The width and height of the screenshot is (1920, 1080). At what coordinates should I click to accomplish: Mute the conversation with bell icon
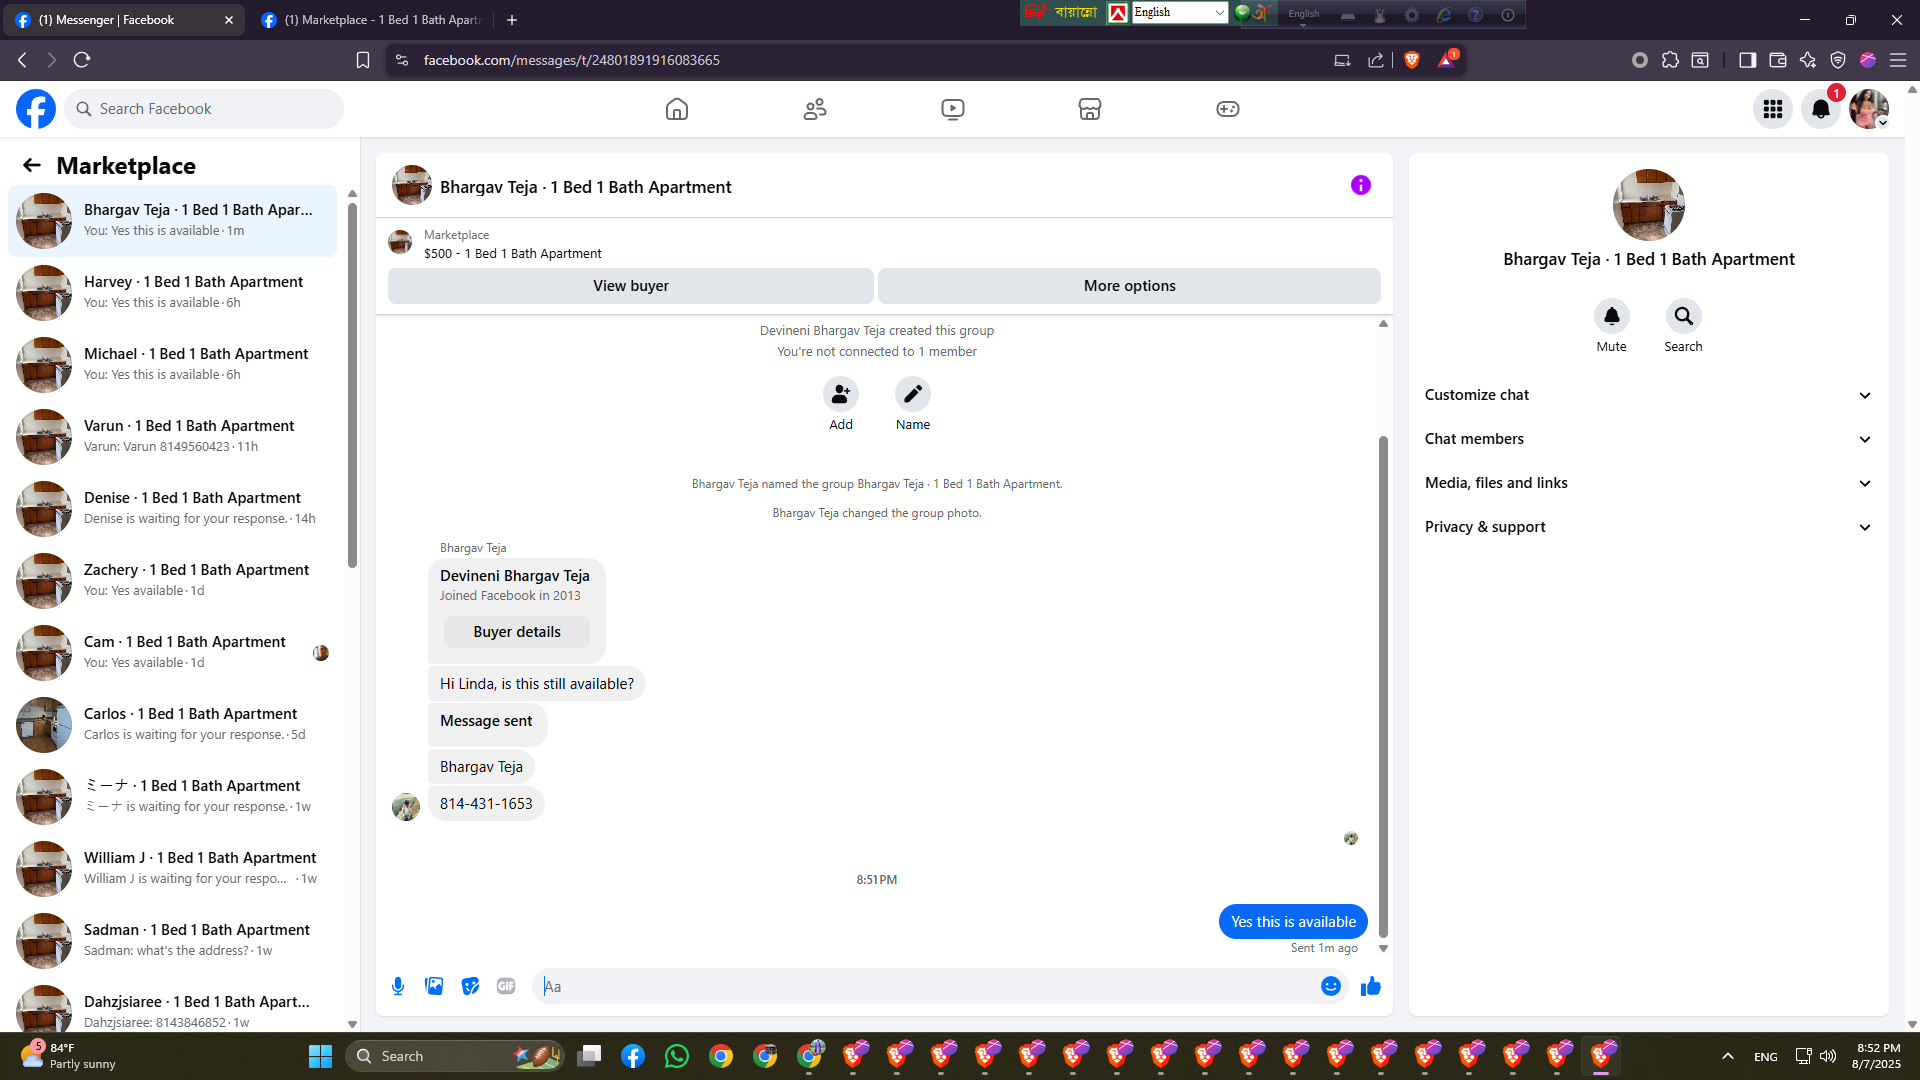tap(1612, 317)
